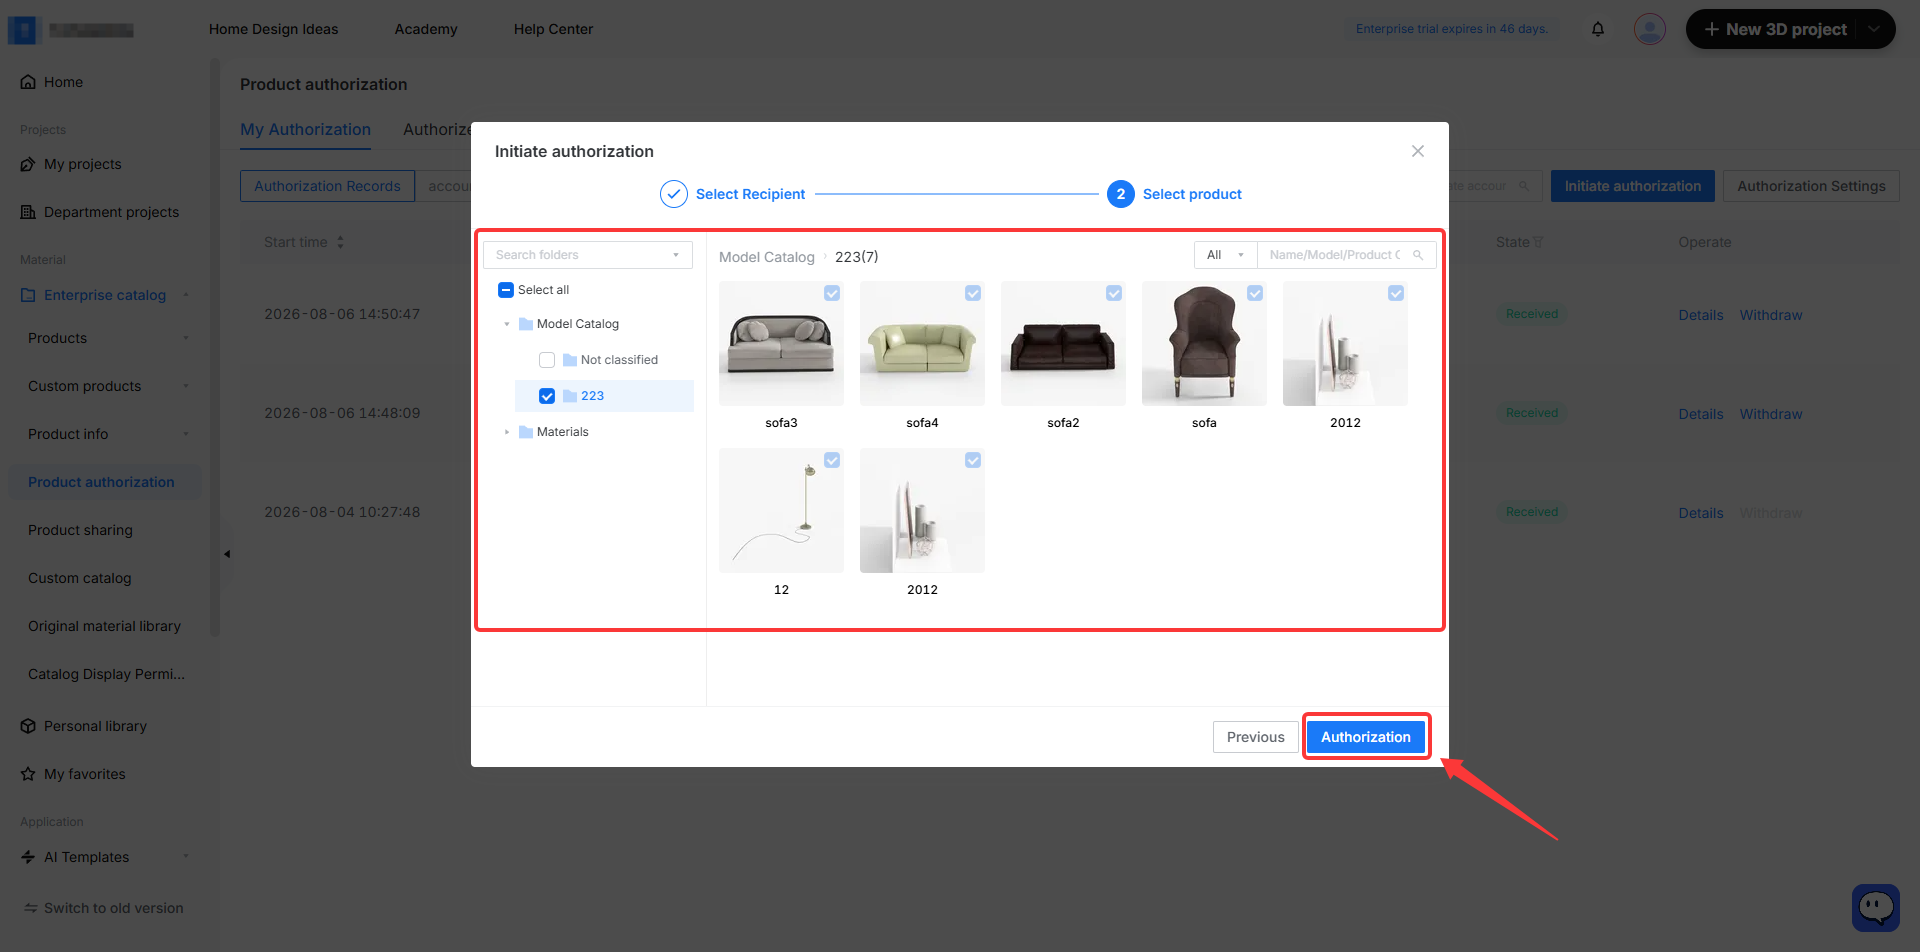The image size is (1920, 952).
Task: Close the Initiate authorization dialog
Action: click(1417, 151)
